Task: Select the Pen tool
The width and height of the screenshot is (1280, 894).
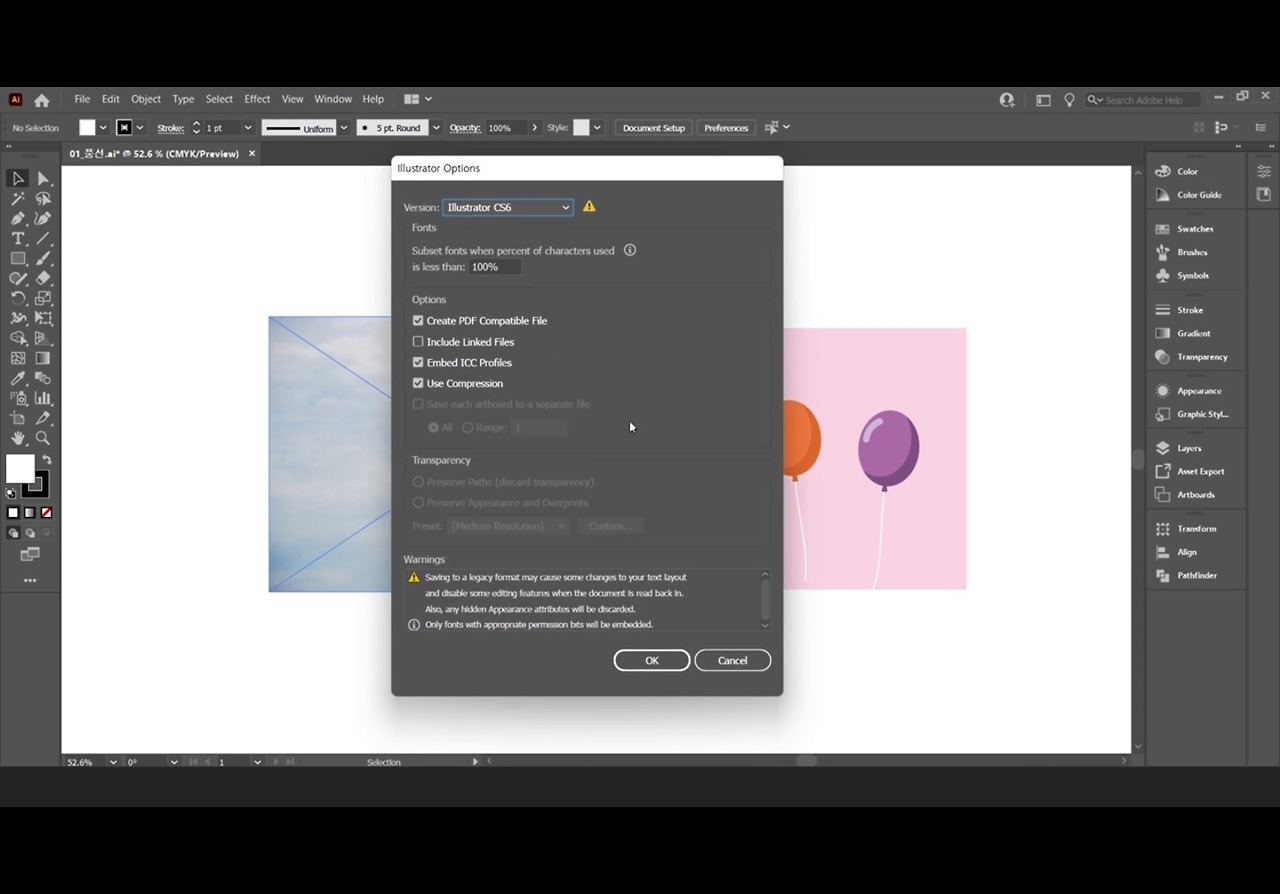Action: tap(18, 218)
